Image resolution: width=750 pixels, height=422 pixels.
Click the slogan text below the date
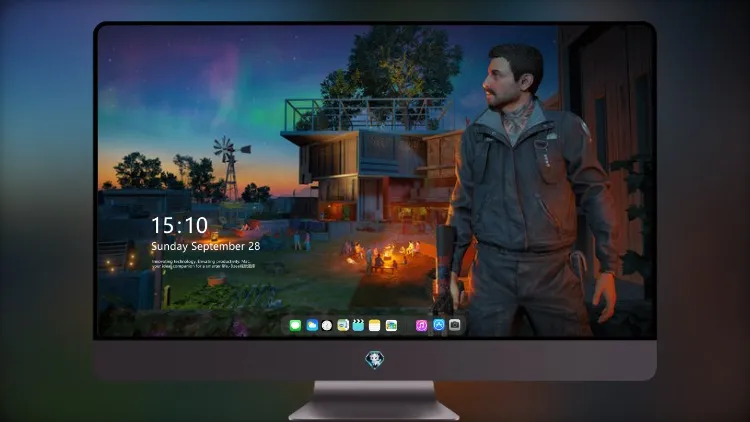(203, 264)
